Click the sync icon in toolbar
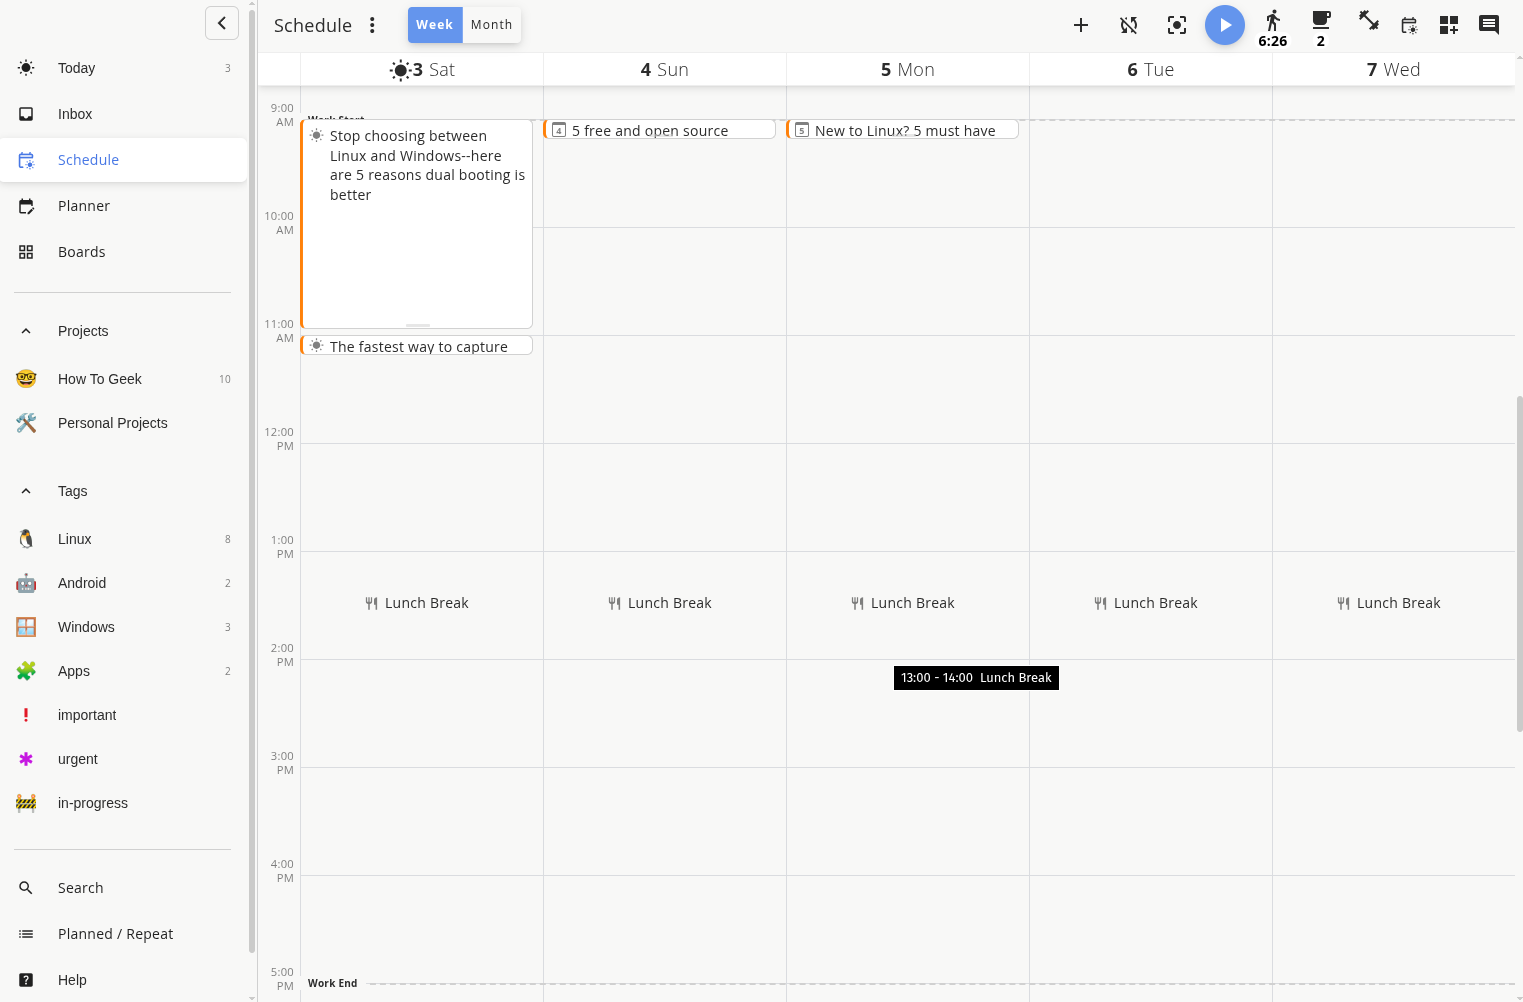Viewport: 1523px width, 1002px height. click(1129, 25)
